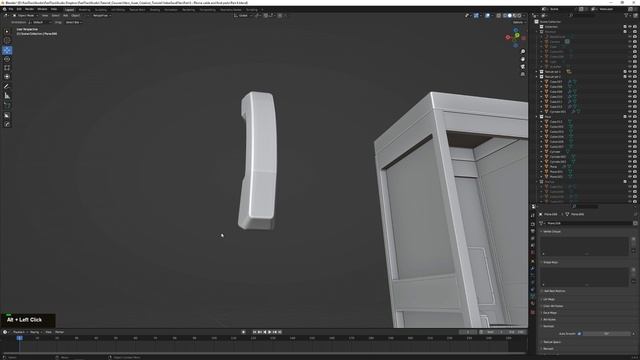Open the Edit menu
Screen dimensions: 640x360
click(19, 9)
